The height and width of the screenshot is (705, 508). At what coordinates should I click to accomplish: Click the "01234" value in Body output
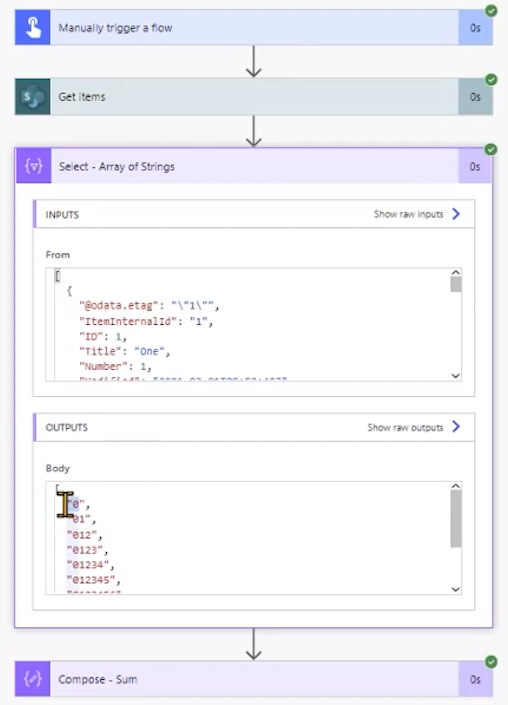coord(89,565)
